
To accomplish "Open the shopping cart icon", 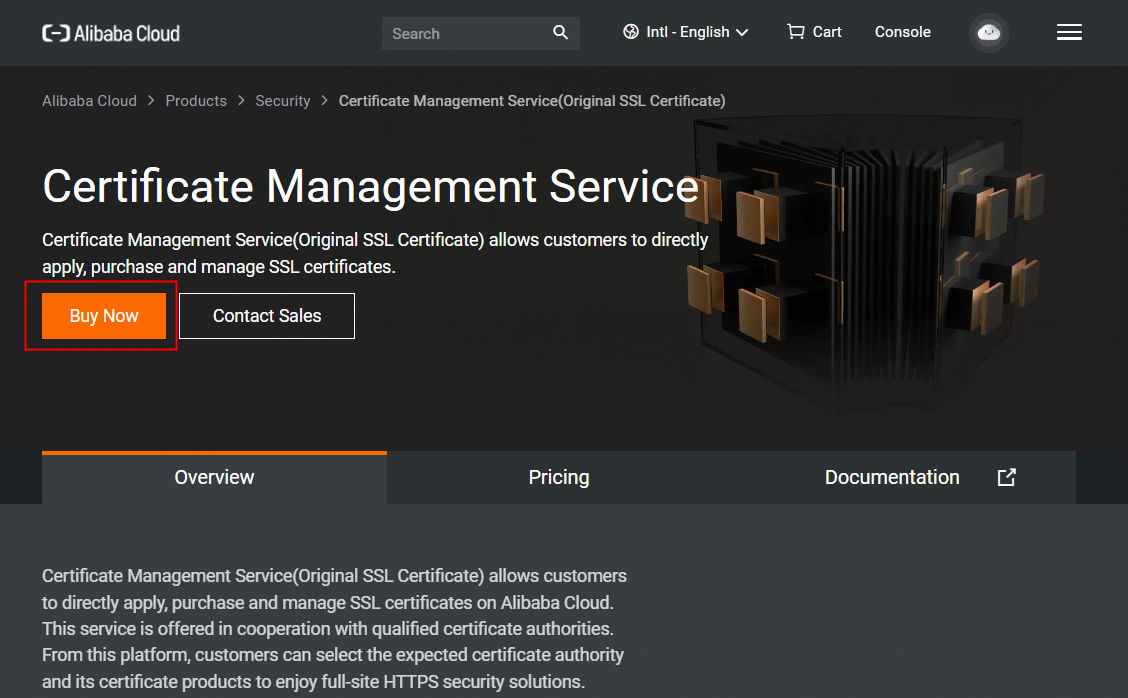I will point(796,32).
